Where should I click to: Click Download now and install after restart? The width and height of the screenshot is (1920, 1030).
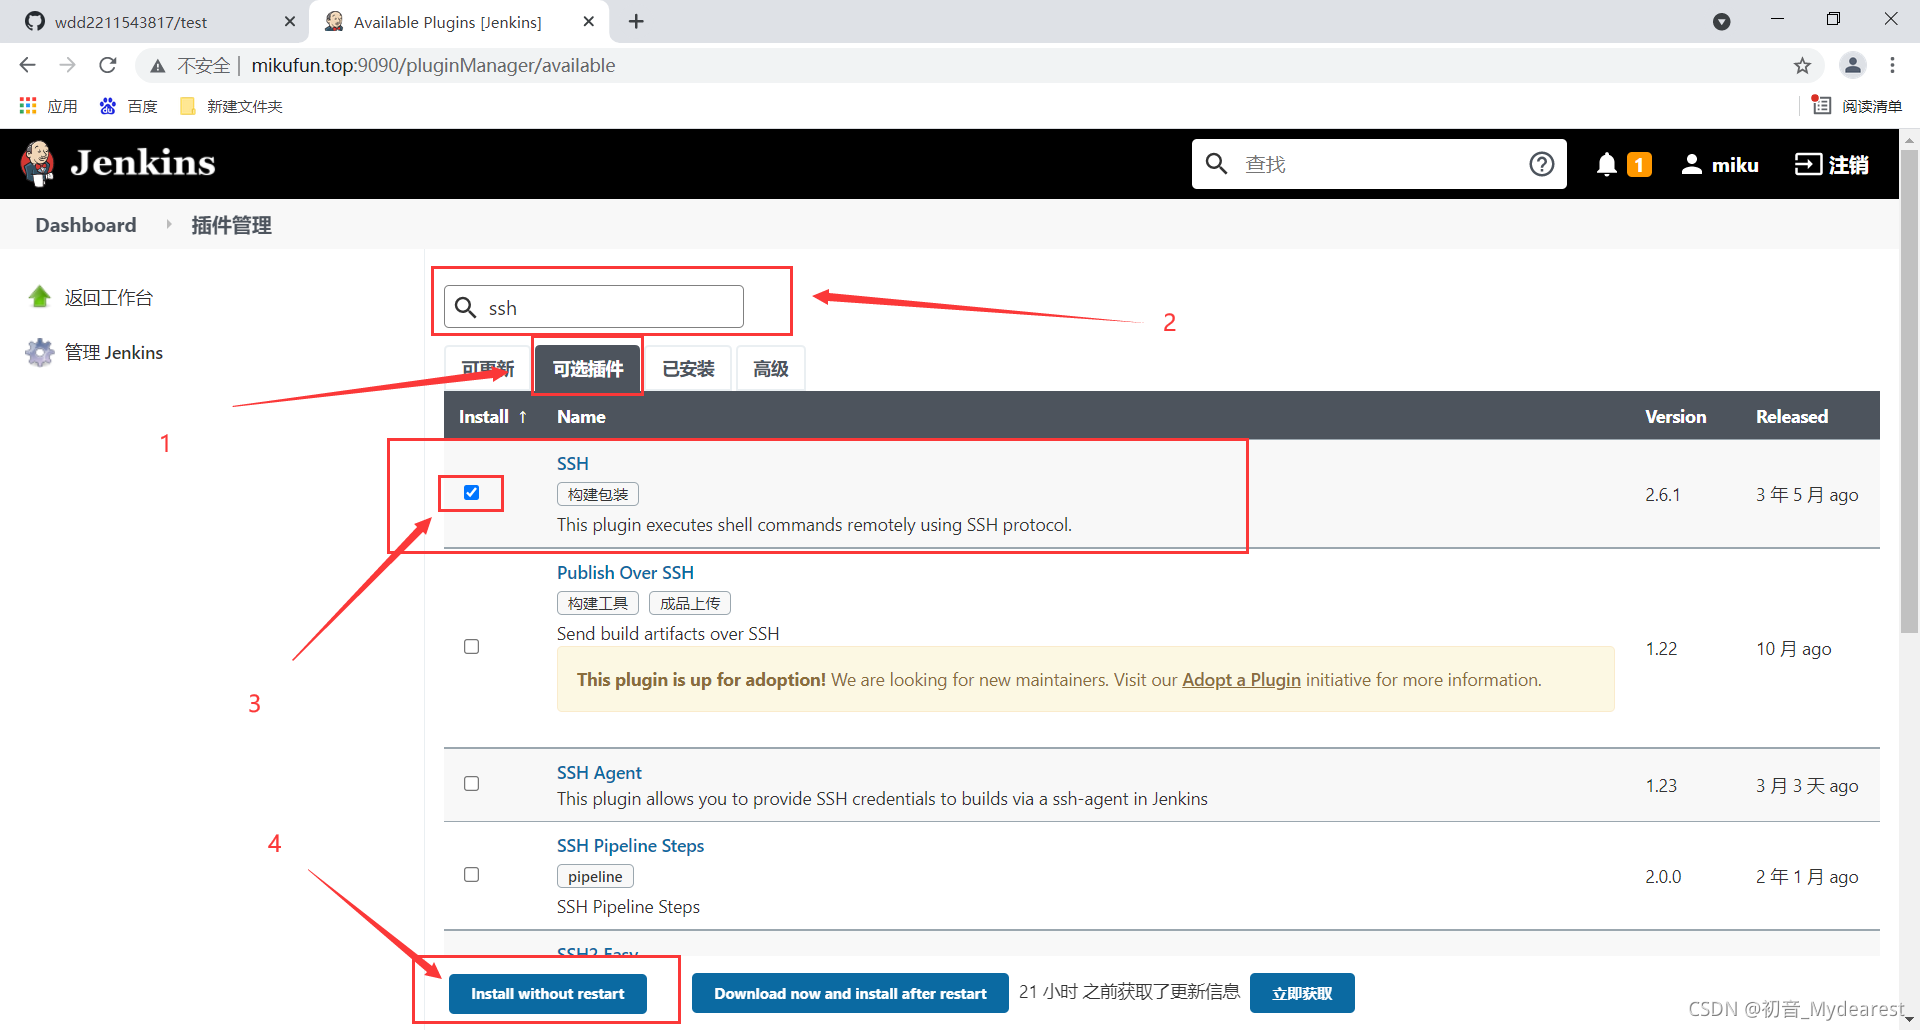(x=850, y=993)
